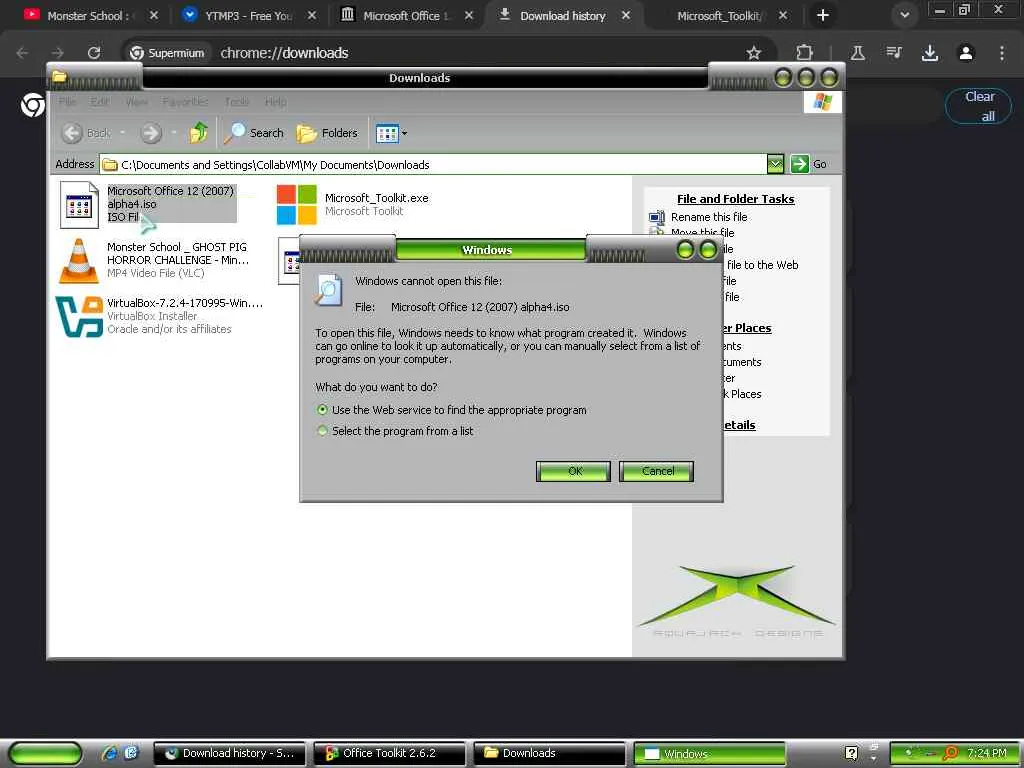Switch to the YTMP3 browser tab
The width and height of the screenshot is (1024, 768).
[x=249, y=16]
